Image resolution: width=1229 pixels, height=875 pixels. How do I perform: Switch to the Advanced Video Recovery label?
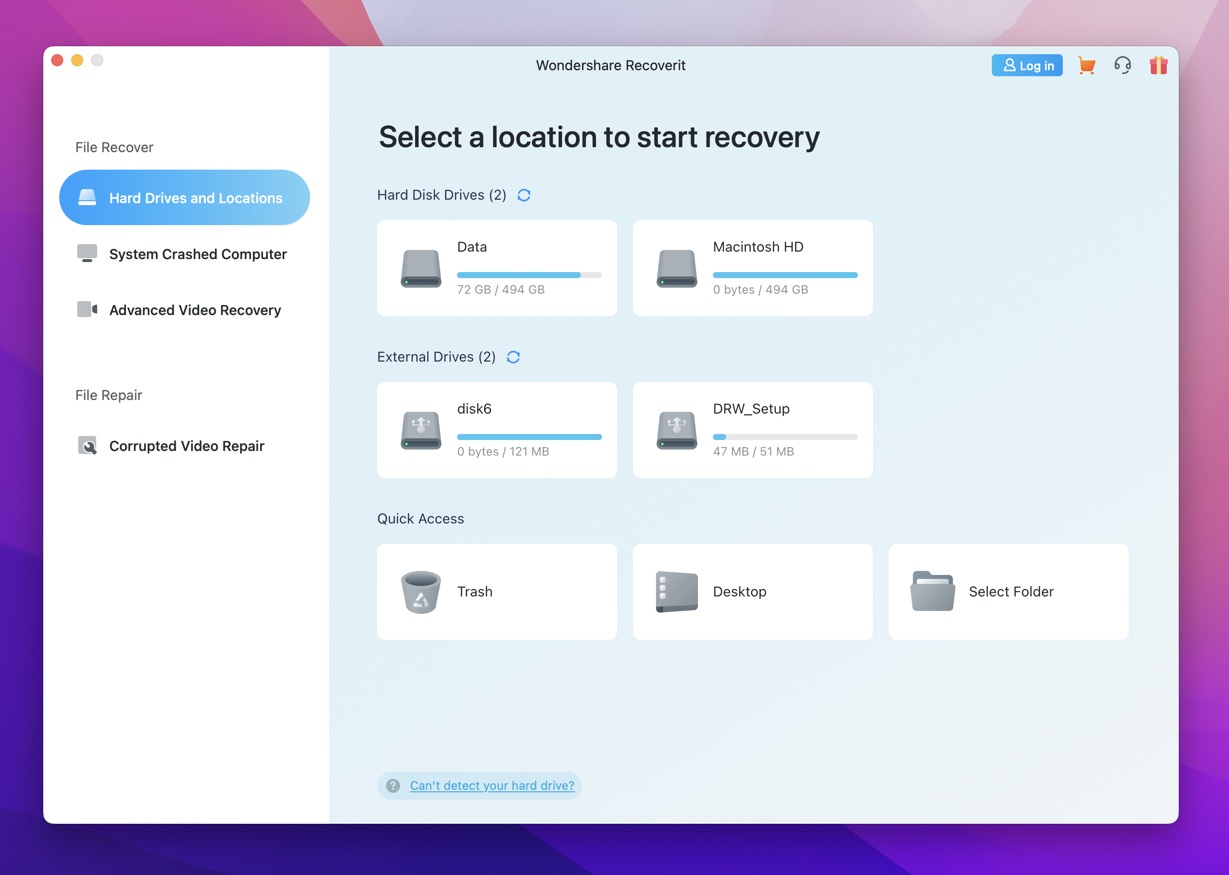tap(195, 310)
